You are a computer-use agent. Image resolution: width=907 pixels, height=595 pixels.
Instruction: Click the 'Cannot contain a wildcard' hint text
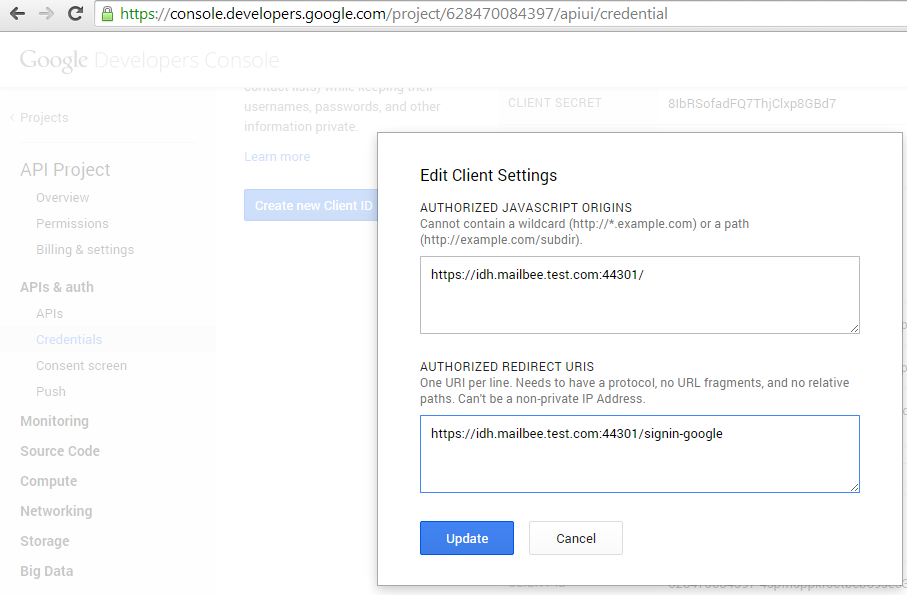click(584, 232)
